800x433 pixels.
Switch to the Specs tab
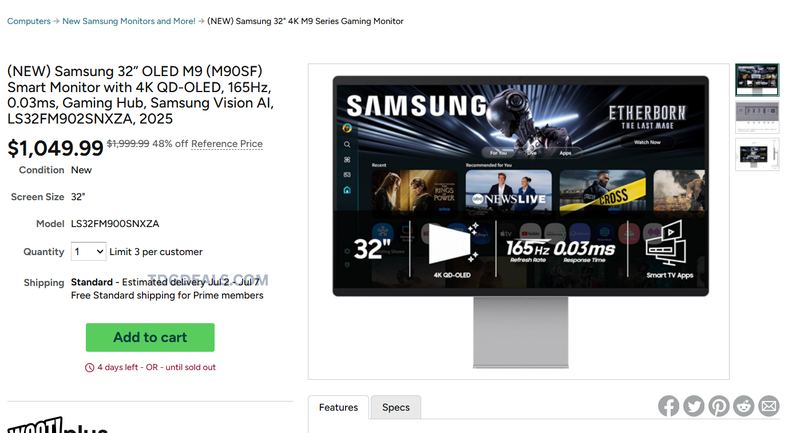396,407
